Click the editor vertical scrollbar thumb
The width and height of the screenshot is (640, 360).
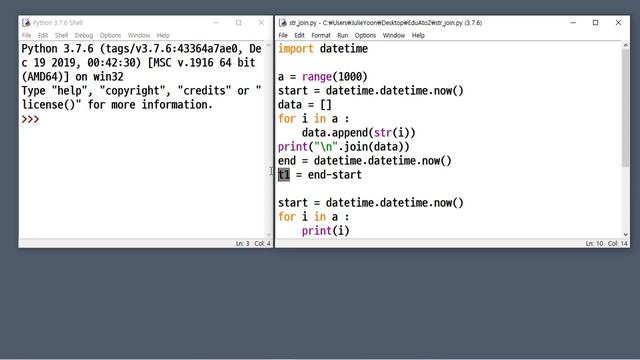pyautogui.click(x=625, y=108)
